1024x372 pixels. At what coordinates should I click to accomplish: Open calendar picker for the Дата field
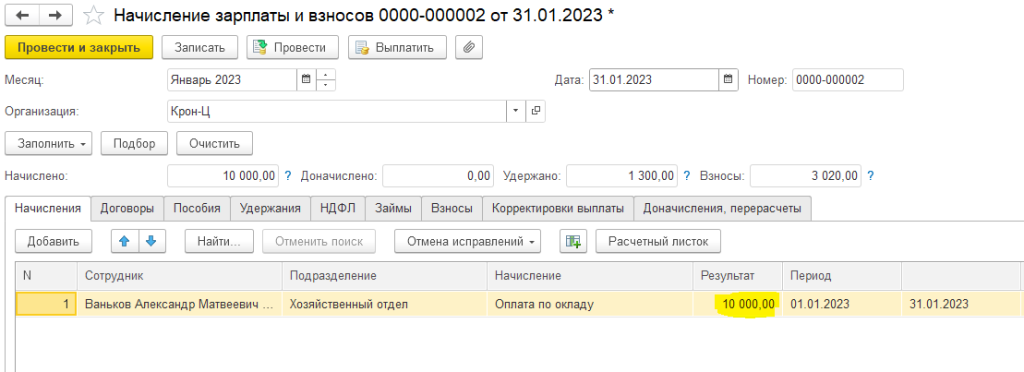point(729,80)
